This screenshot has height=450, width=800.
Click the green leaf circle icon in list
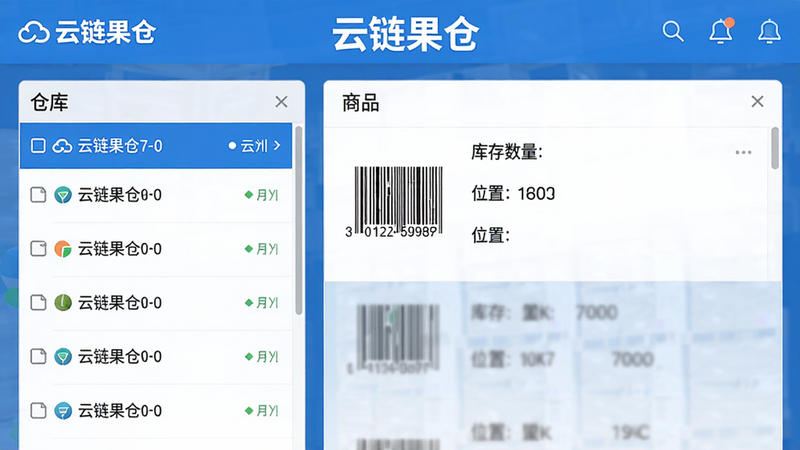63,303
